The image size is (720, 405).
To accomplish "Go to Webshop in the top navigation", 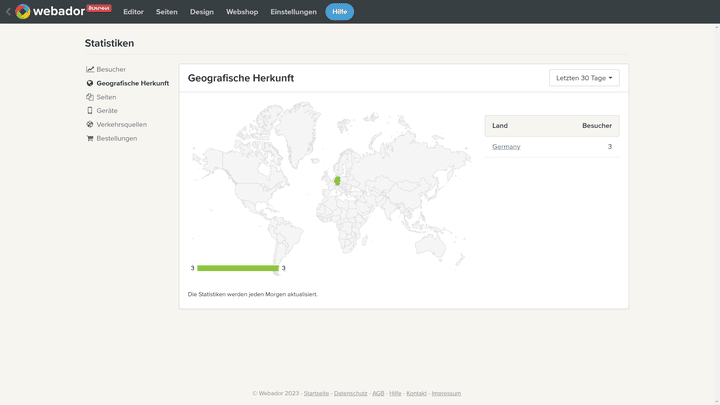I will [242, 12].
